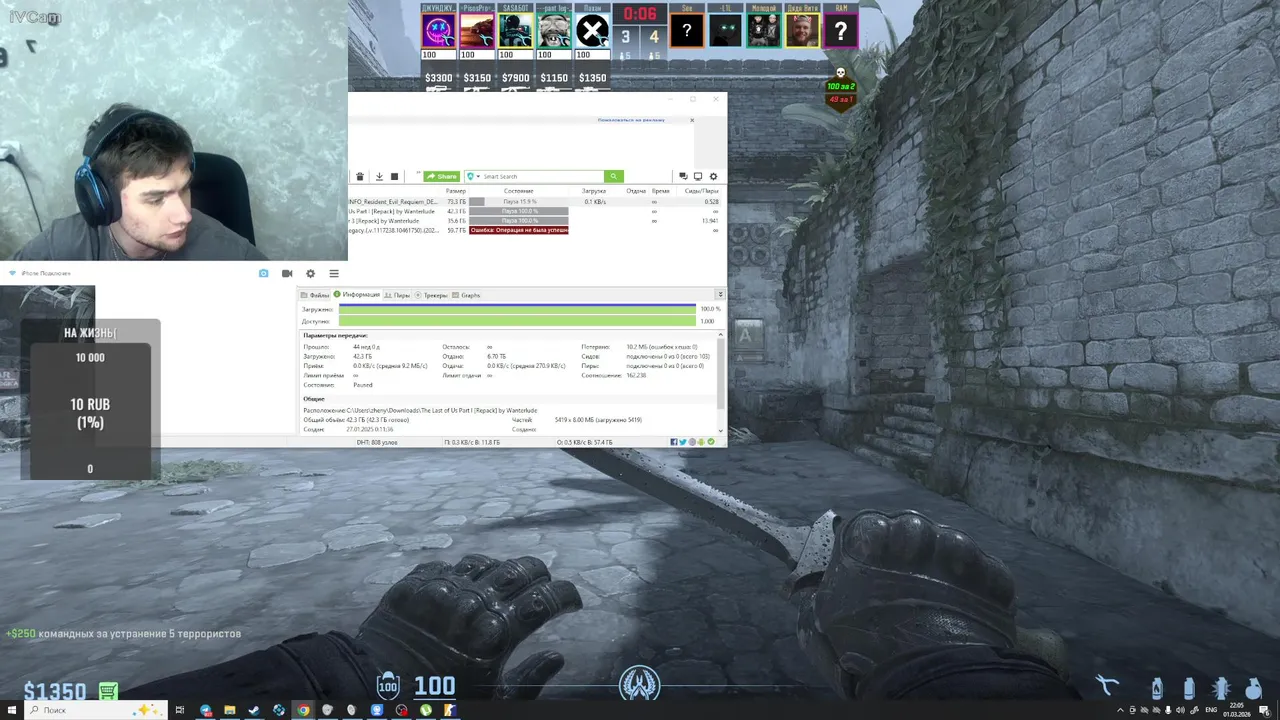Viewport: 1280px width, 720px height.
Task: Take a snapshot with iVCam camera icon
Action: tap(264, 273)
